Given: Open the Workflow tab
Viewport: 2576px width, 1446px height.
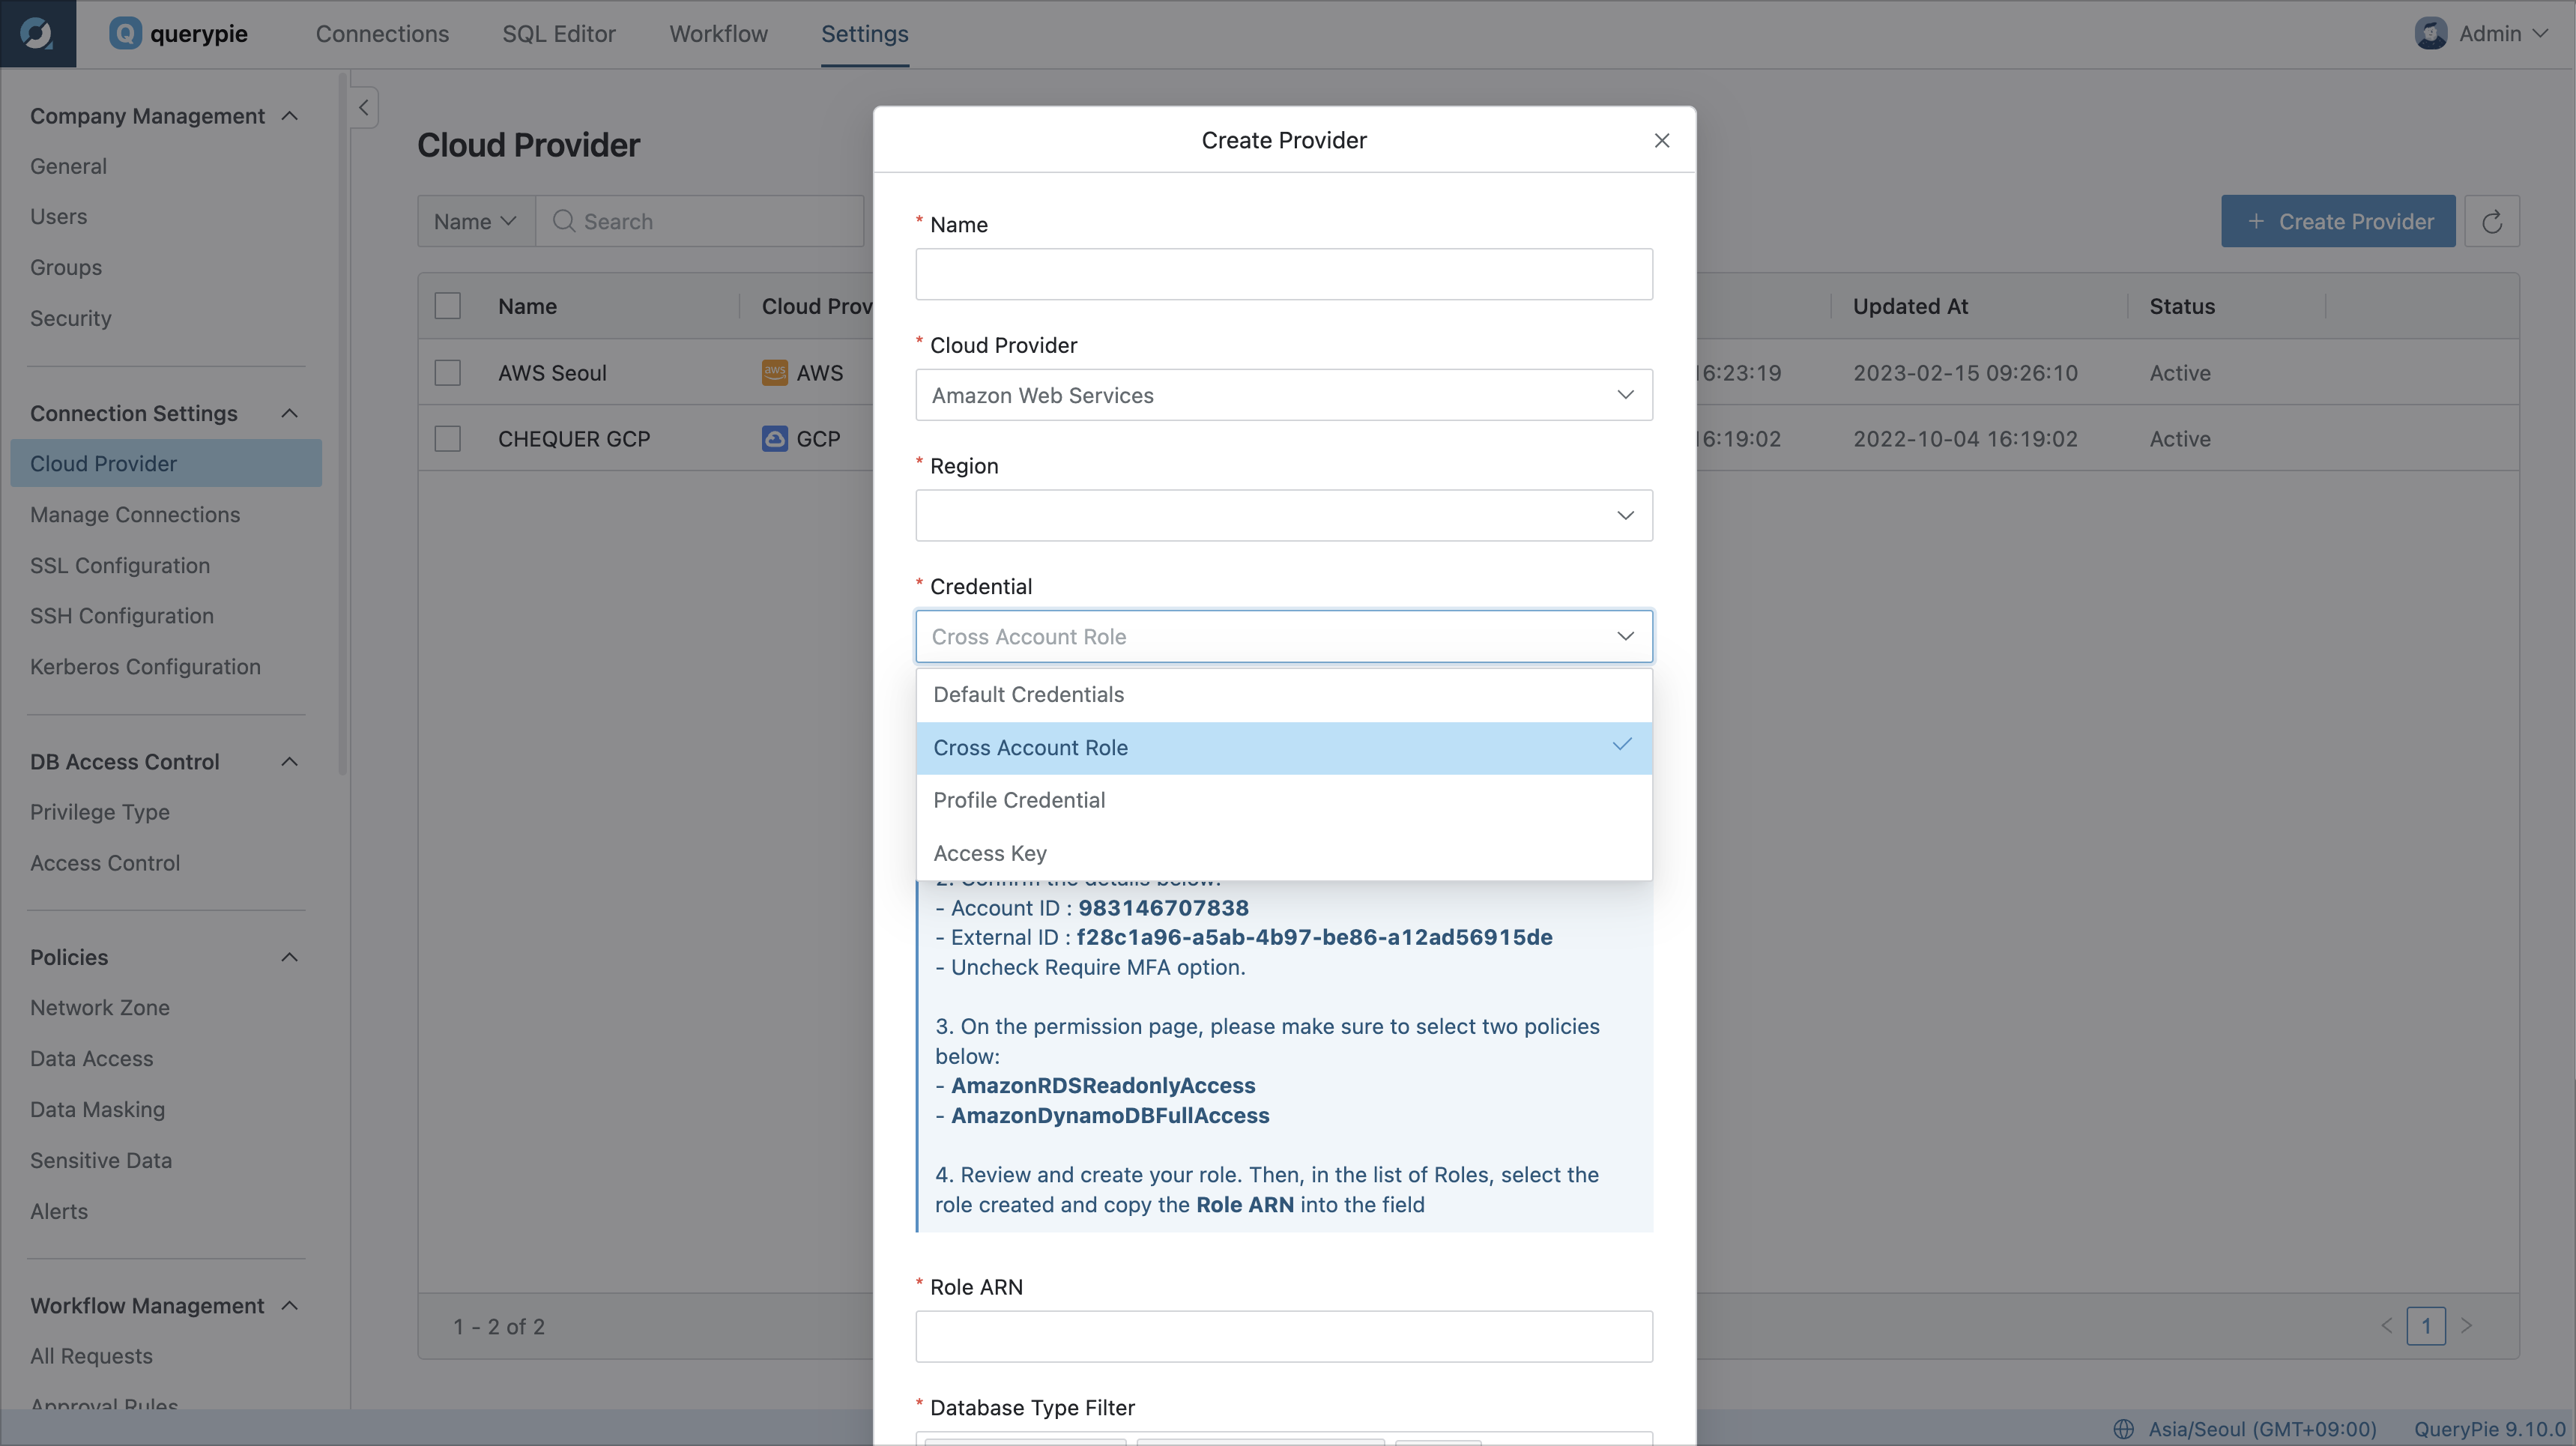Looking at the screenshot, I should (x=719, y=34).
